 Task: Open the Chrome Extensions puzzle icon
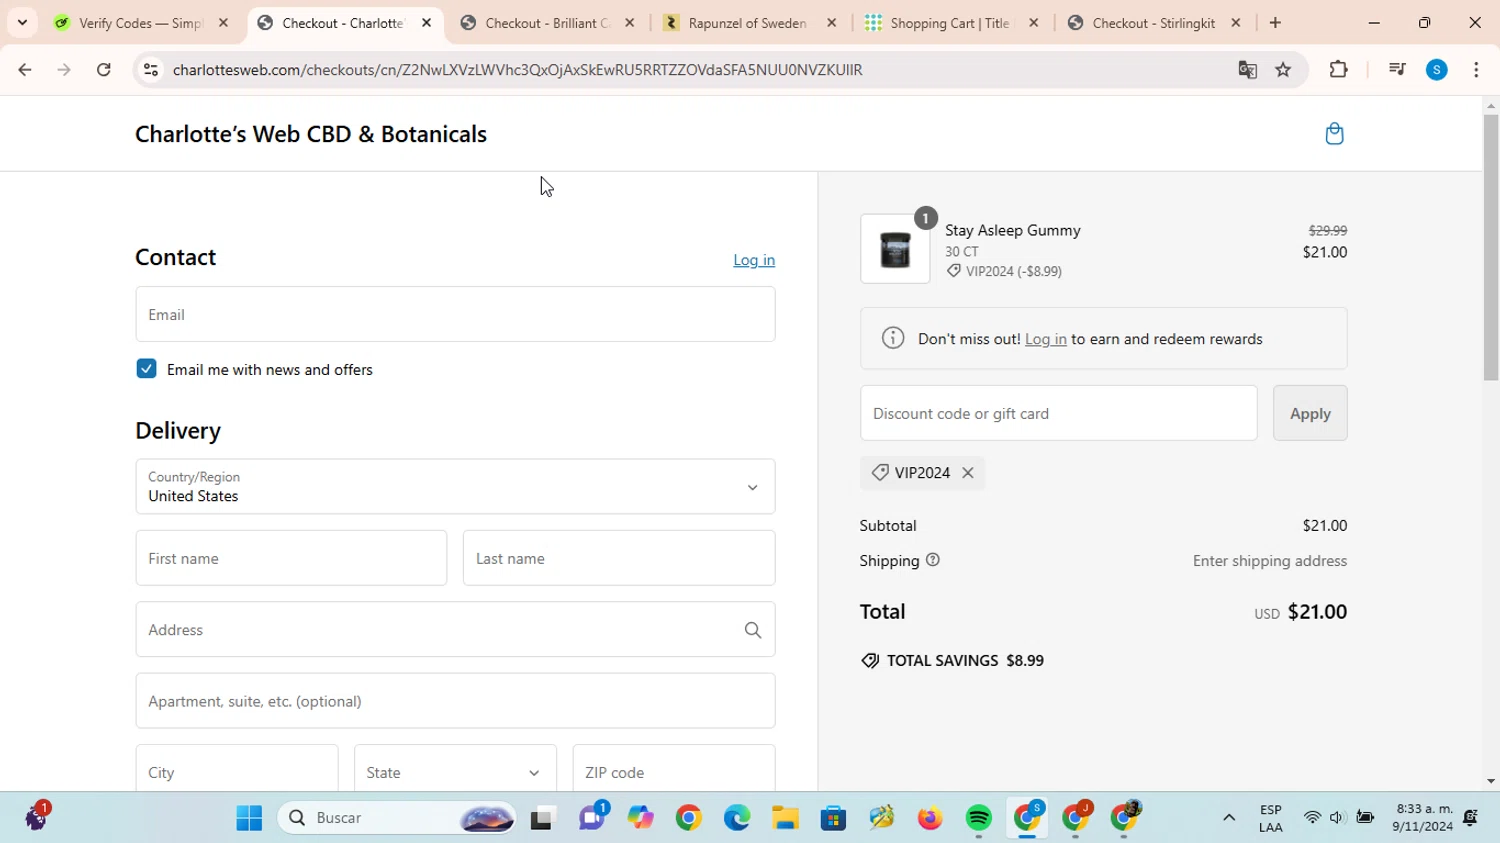pyautogui.click(x=1338, y=69)
